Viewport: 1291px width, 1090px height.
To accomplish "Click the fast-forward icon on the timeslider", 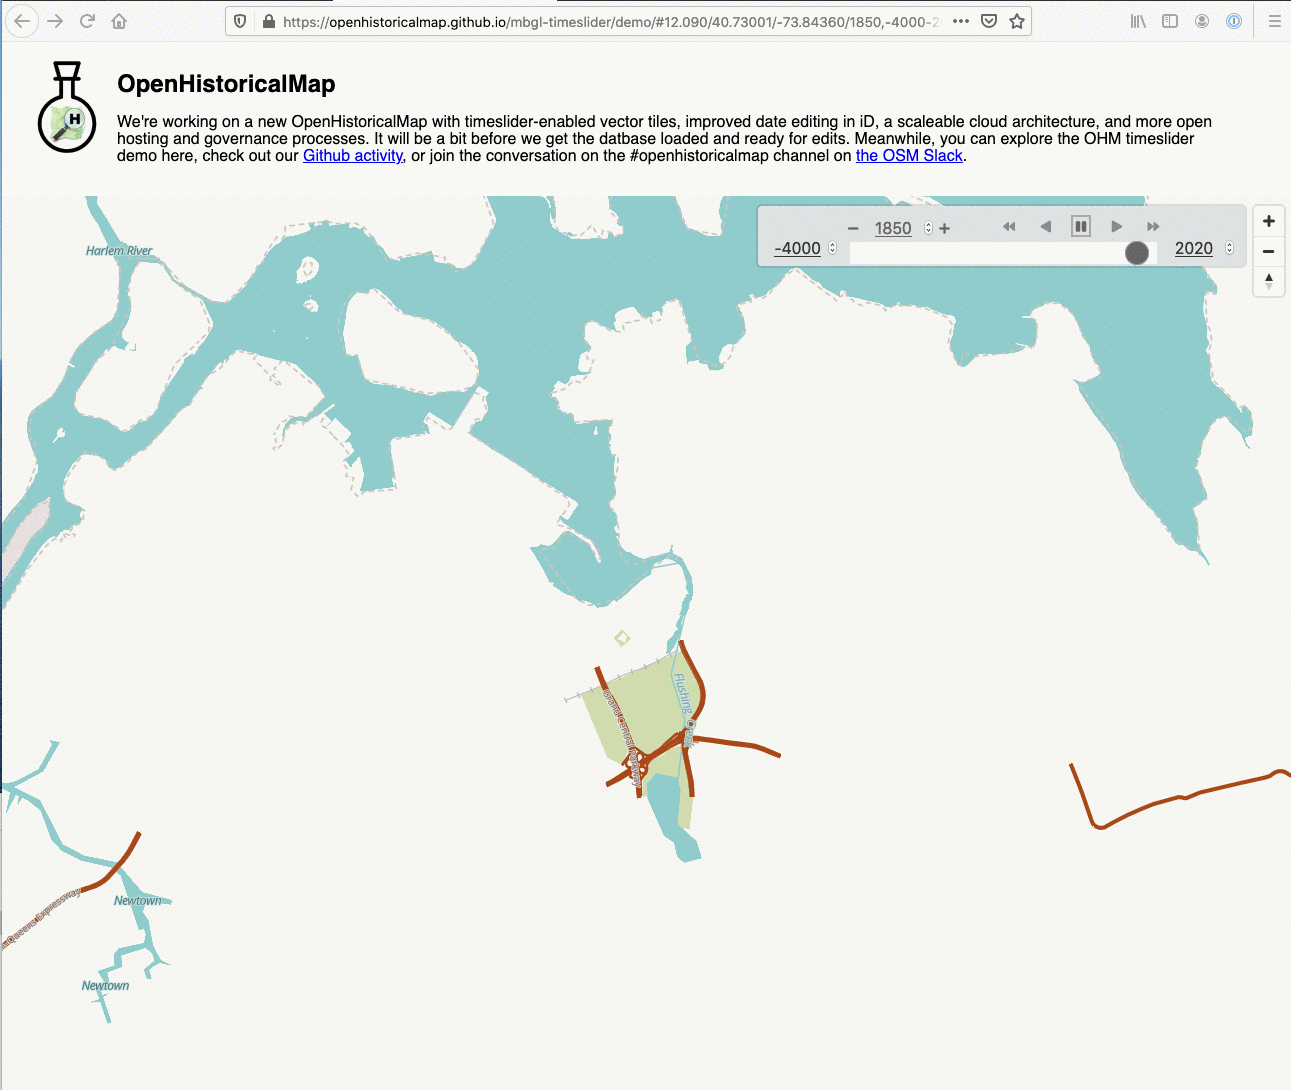I will 1153,226.
